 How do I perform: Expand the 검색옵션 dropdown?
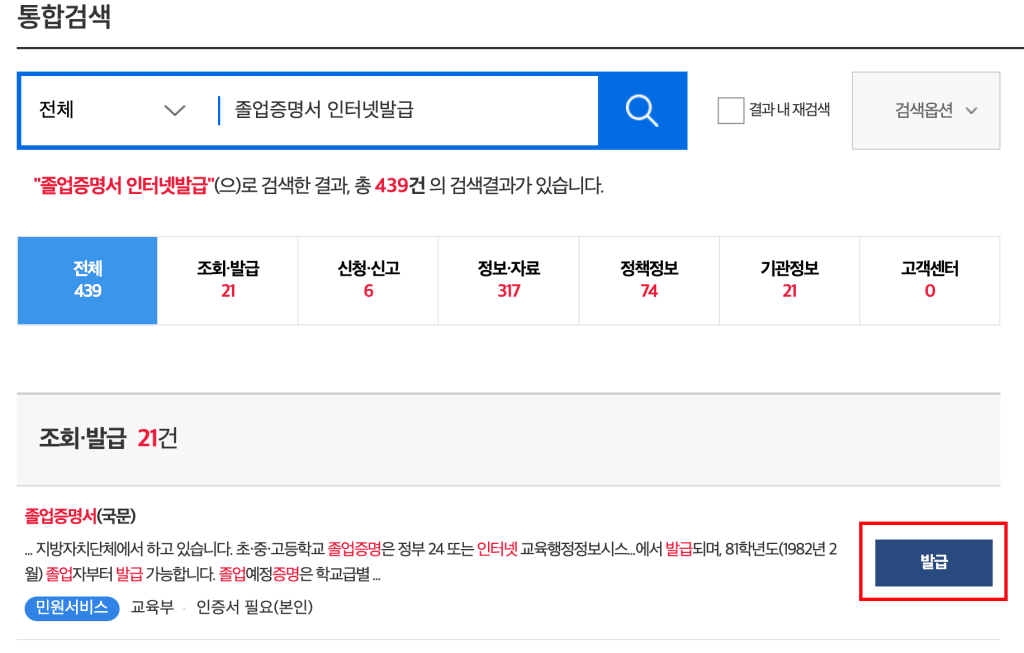point(925,110)
